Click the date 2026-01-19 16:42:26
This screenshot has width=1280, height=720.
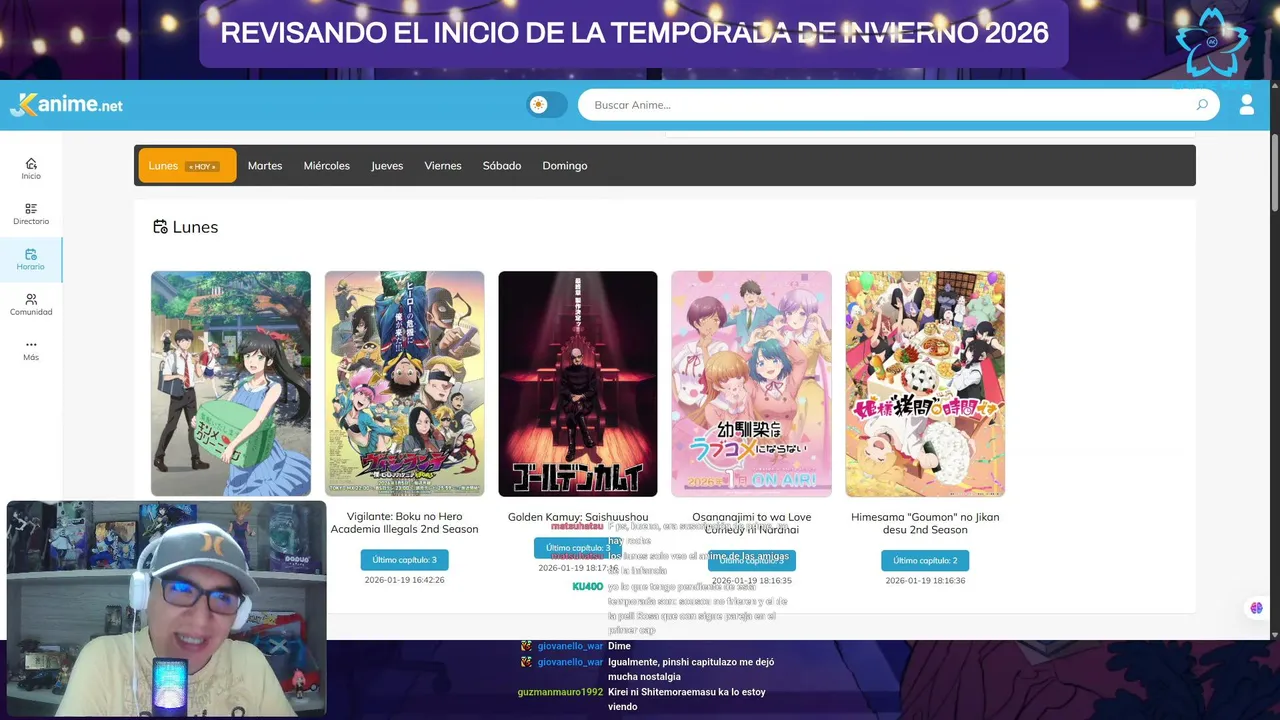(404, 580)
